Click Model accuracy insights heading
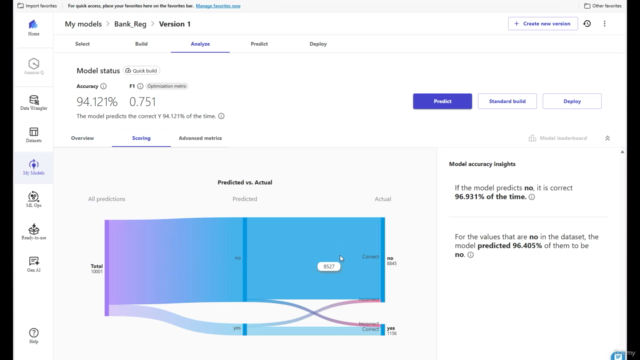This screenshot has height=360, width=640. [x=482, y=164]
